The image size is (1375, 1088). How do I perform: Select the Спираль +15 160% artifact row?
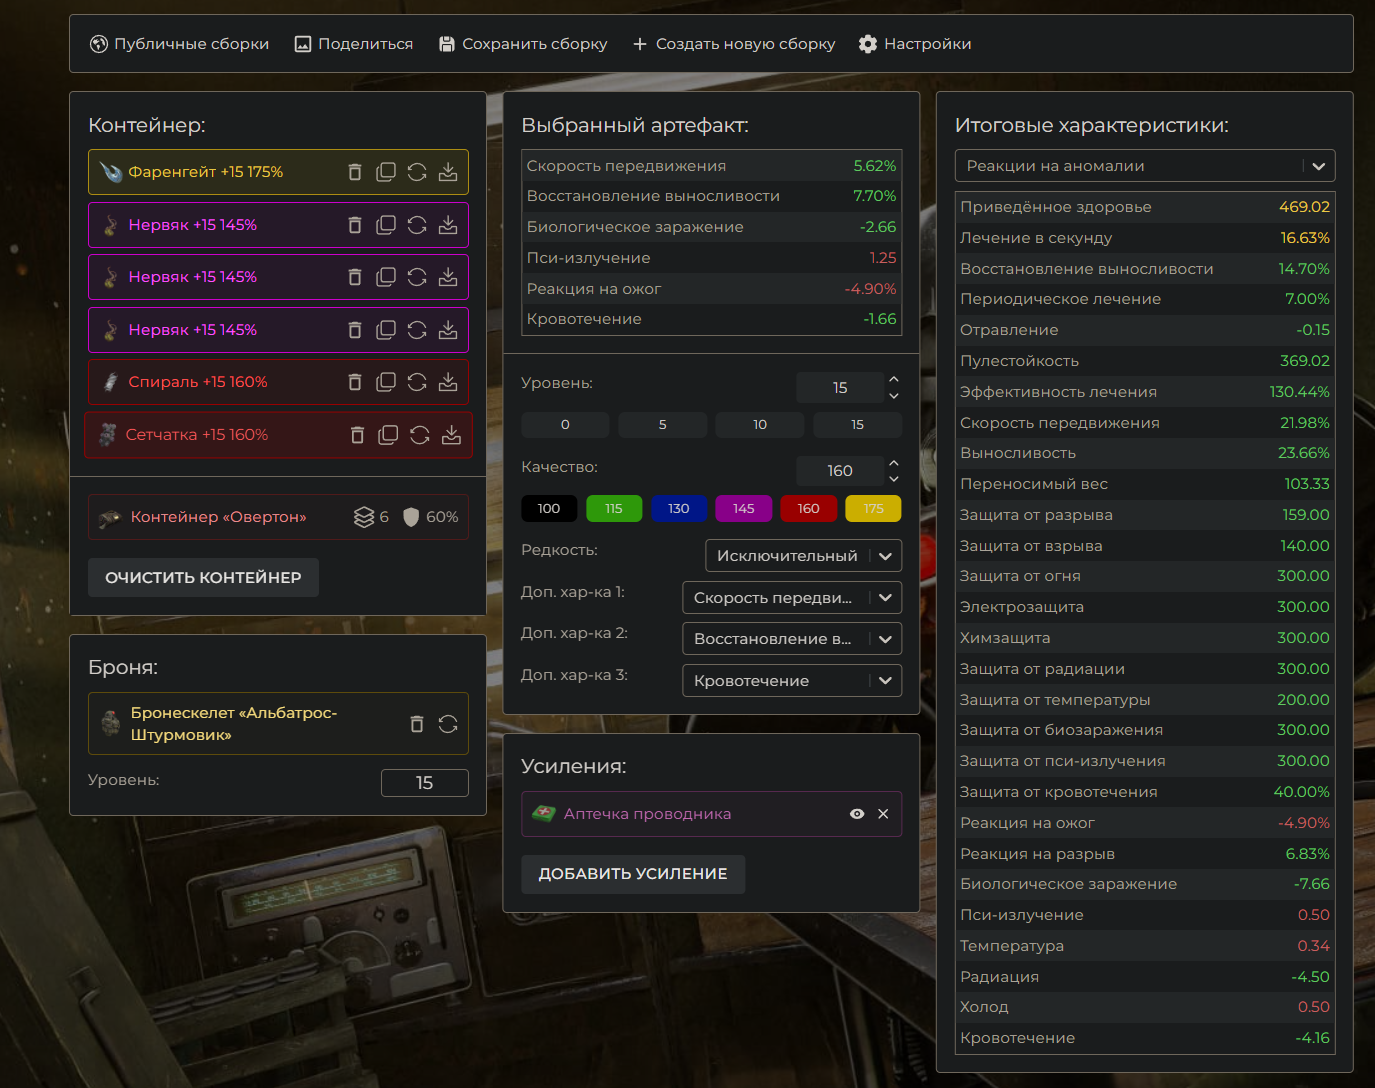click(278, 382)
